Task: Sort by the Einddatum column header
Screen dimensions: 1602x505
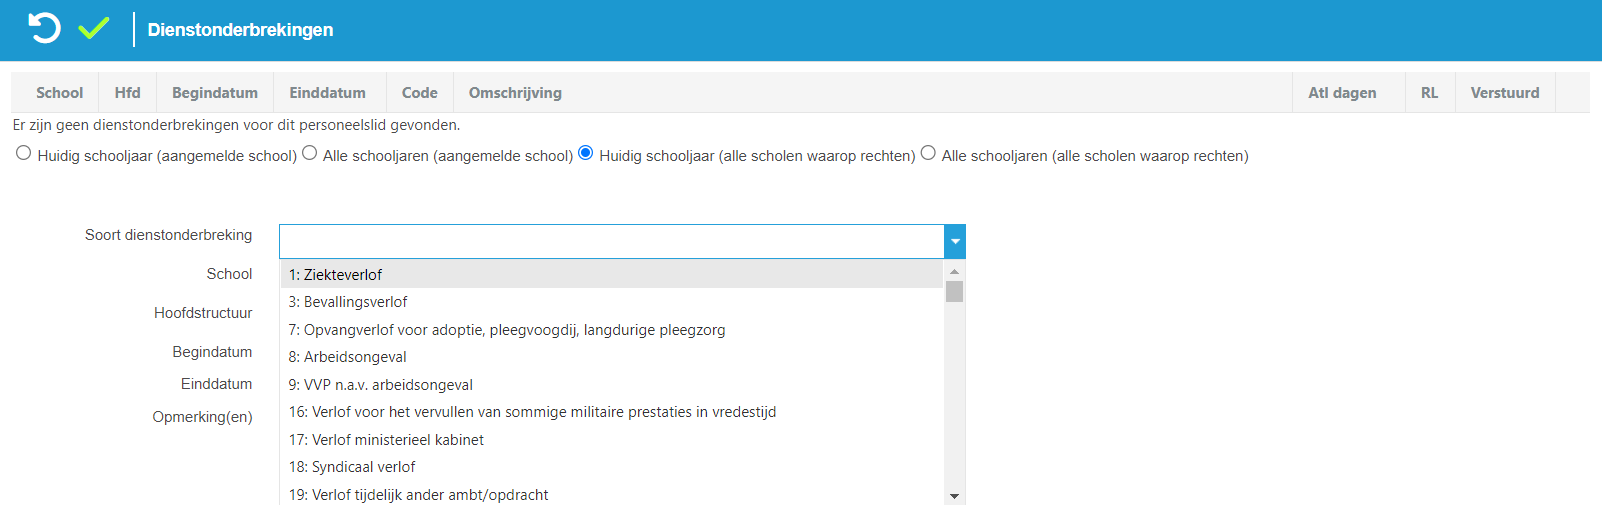Action: [328, 93]
